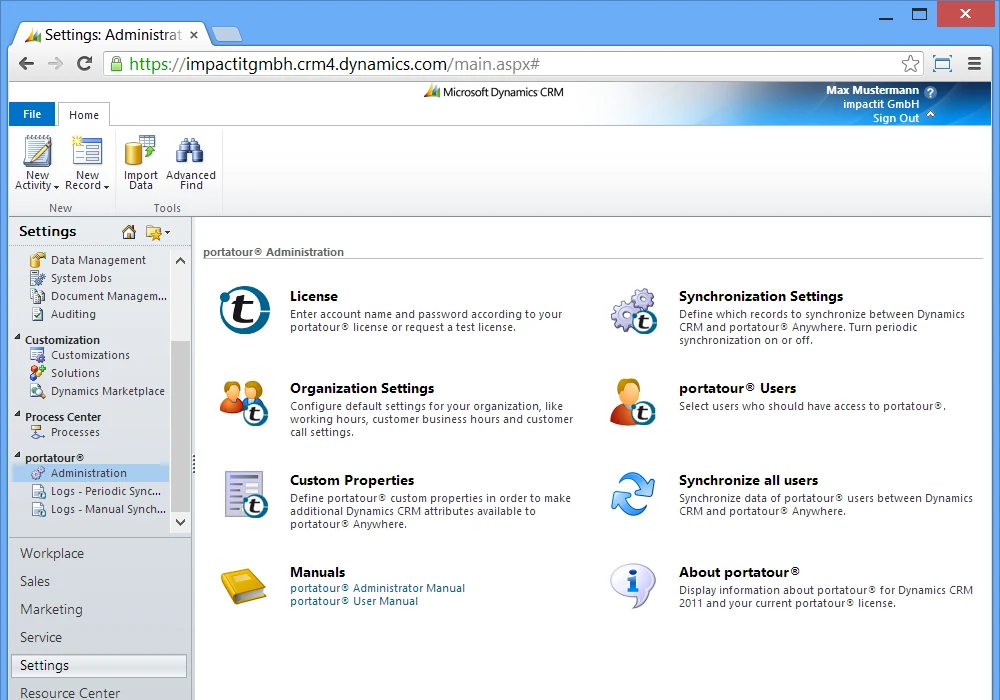Viewport: 1000px width, 700px height.
Task: Open Solutions in sidebar
Action: point(75,373)
